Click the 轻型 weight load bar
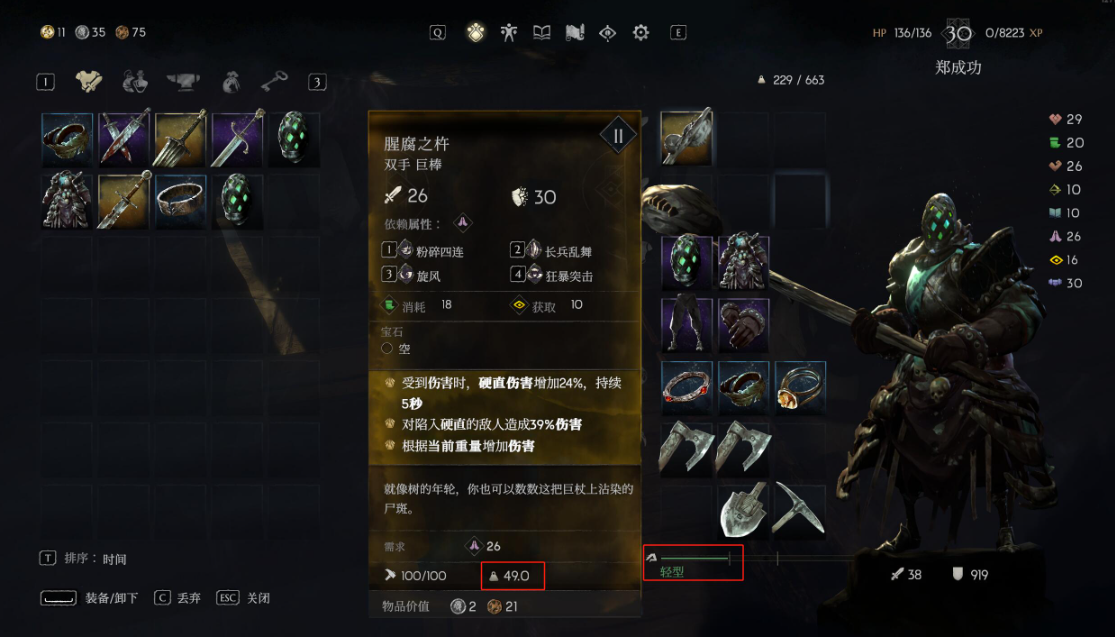 693,562
